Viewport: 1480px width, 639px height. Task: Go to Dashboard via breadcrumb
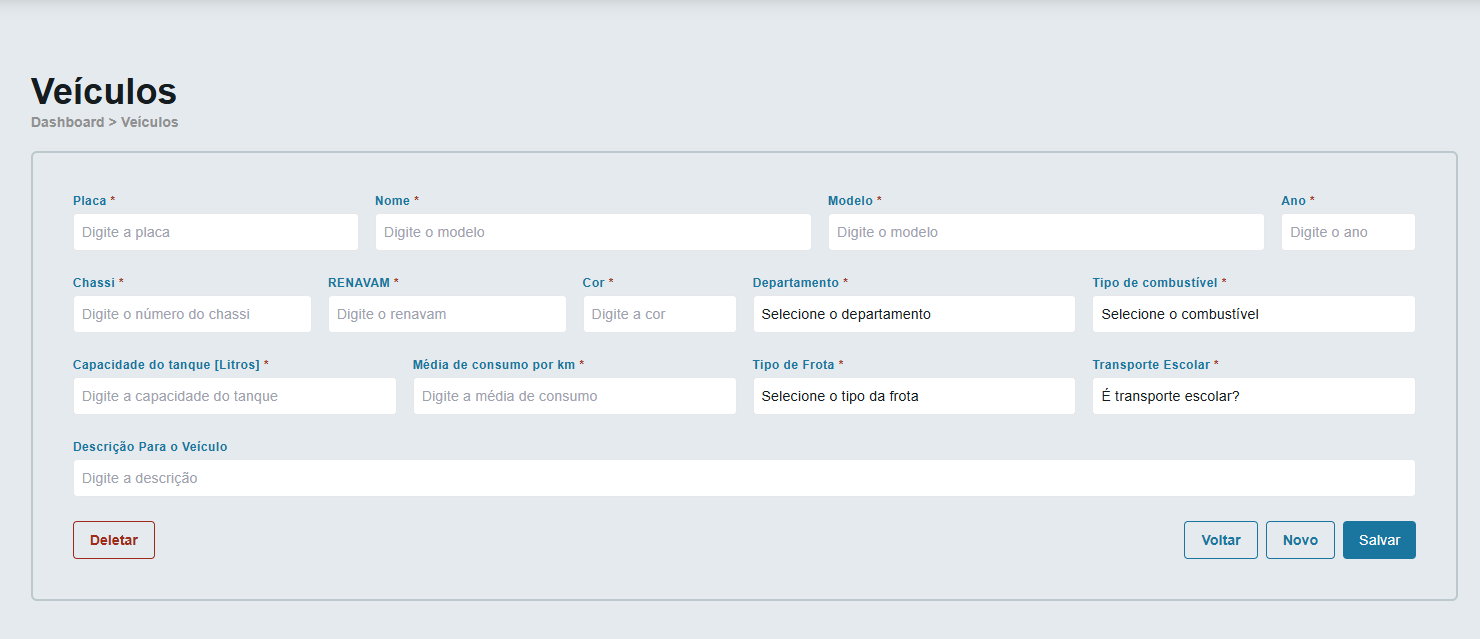[x=67, y=122]
